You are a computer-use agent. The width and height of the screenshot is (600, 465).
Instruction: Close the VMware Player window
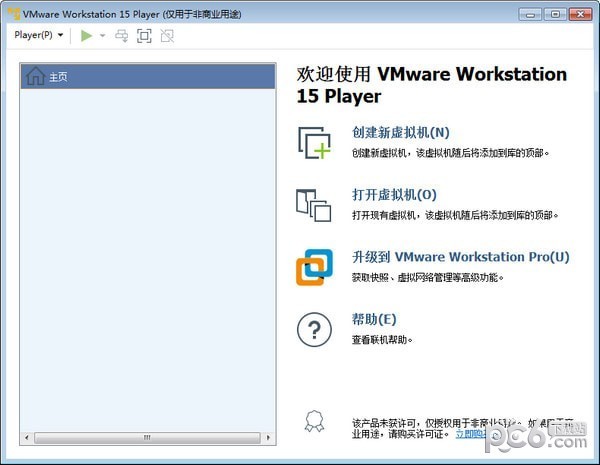pos(580,15)
